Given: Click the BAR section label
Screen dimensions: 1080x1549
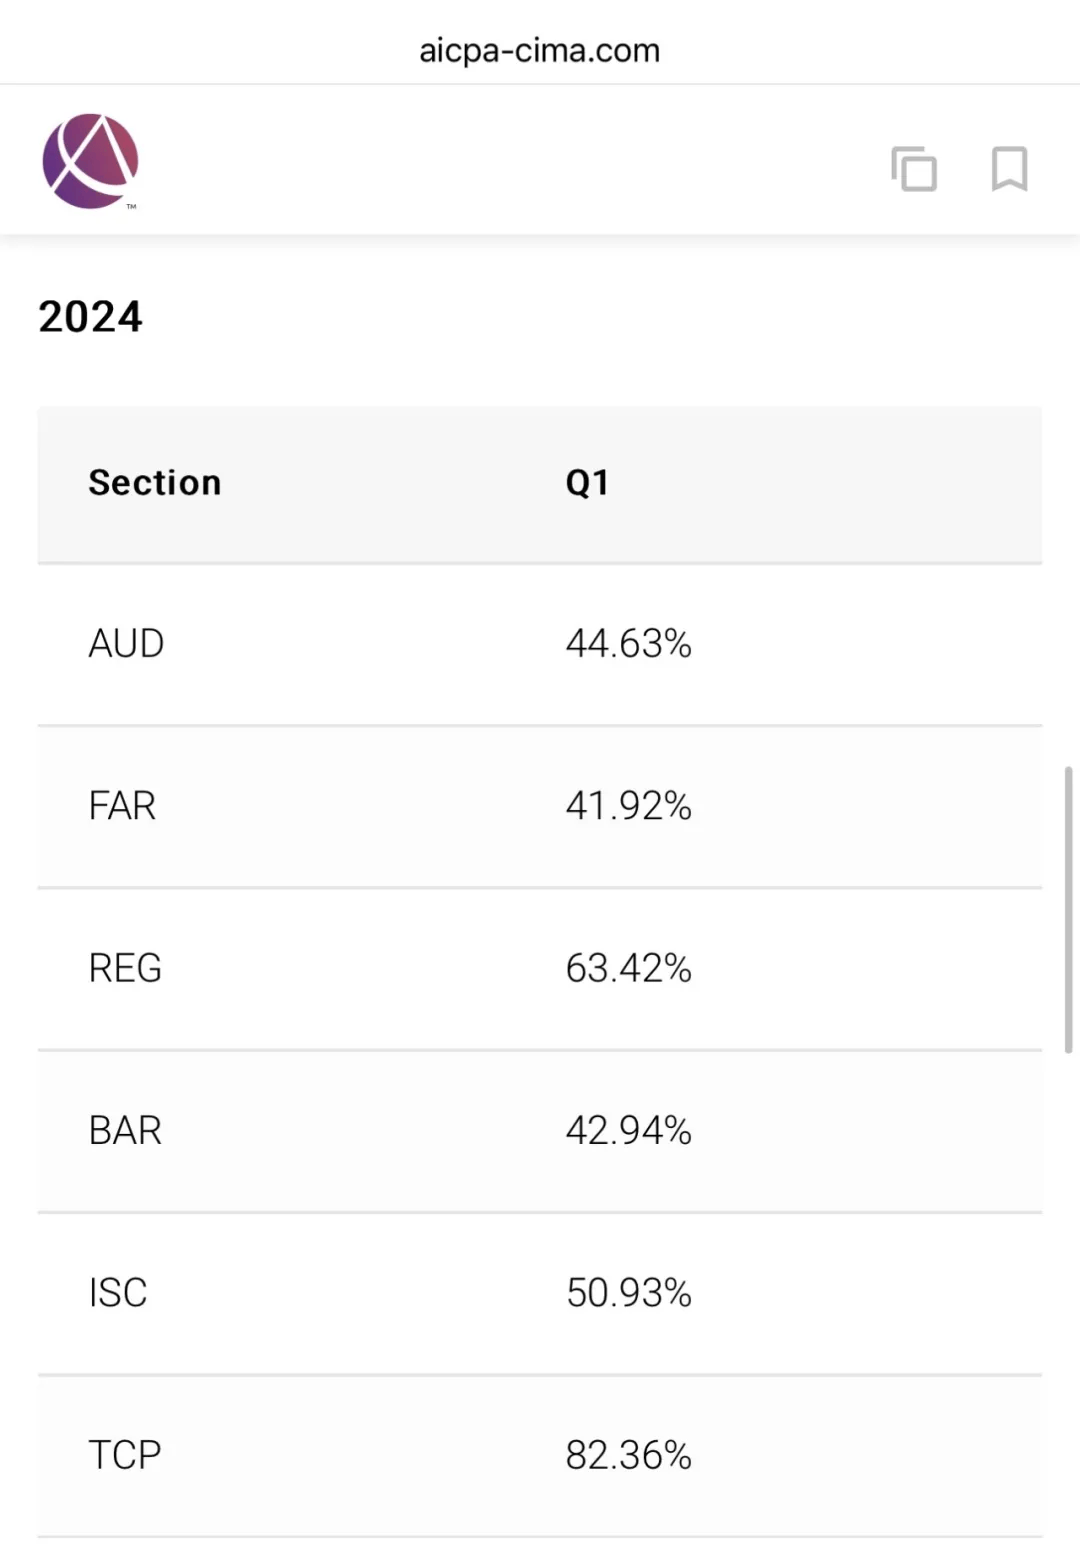Looking at the screenshot, I should tap(126, 1131).
